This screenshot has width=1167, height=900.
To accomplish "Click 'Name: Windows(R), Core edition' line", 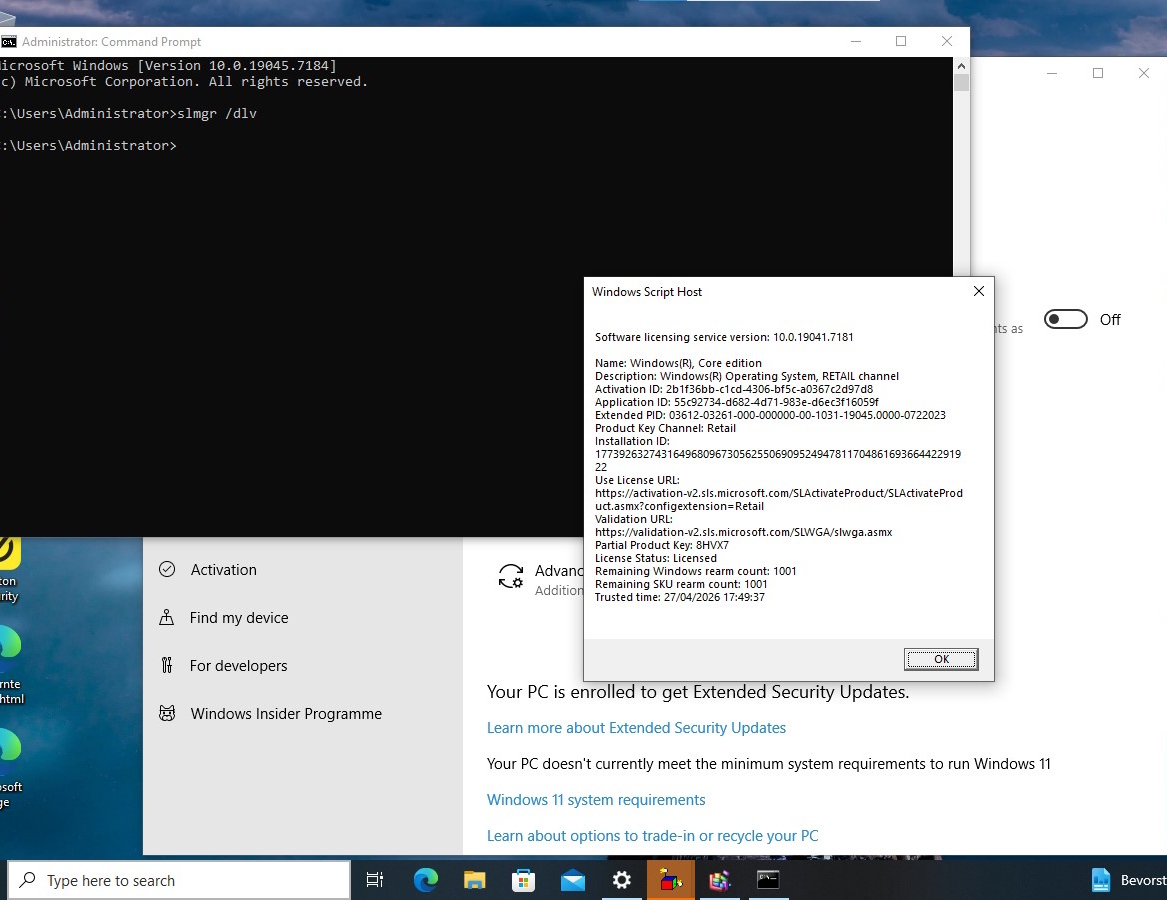I will tap(678, 363).
